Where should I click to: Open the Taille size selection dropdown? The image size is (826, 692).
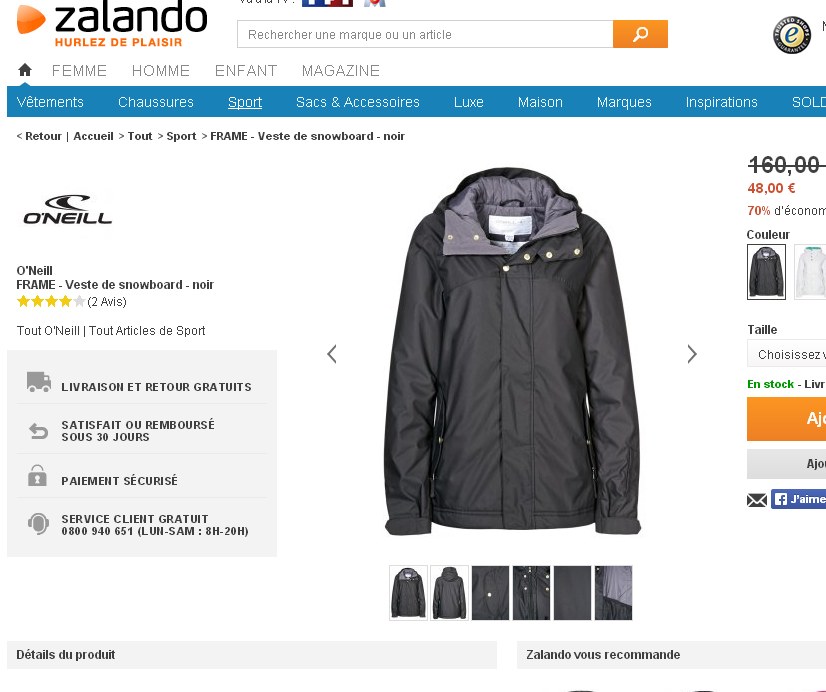pyautogui.click(x=786, y=354)
